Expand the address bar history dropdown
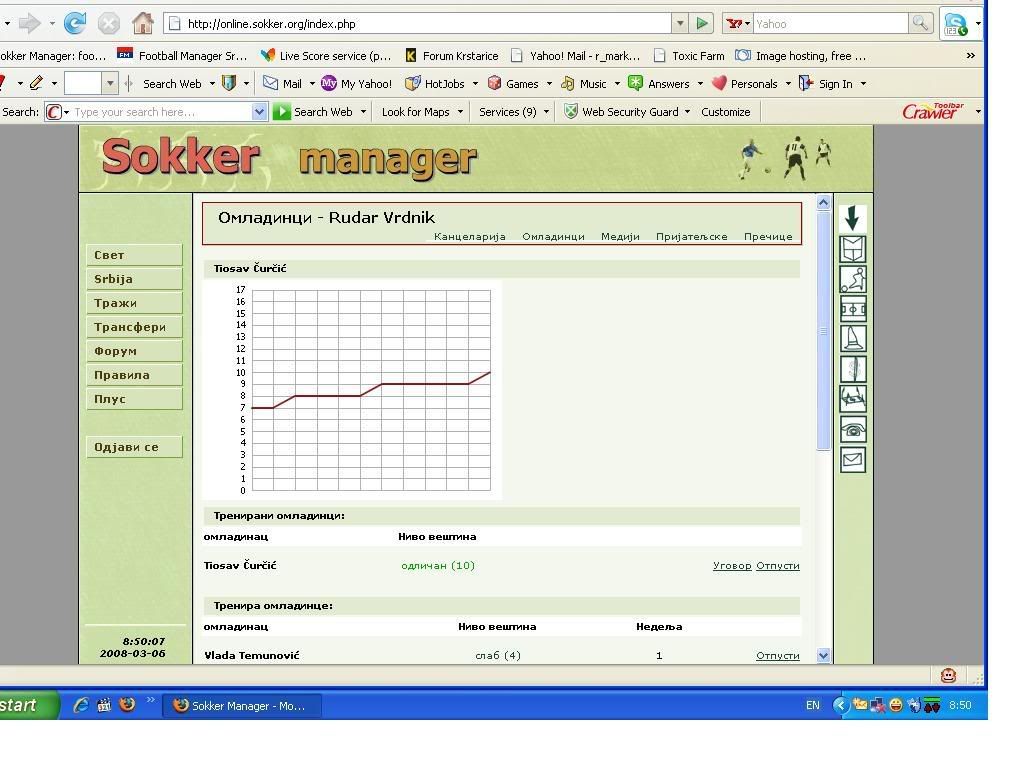This screenshot has height=768, width=1024. (x=680, y=23)
